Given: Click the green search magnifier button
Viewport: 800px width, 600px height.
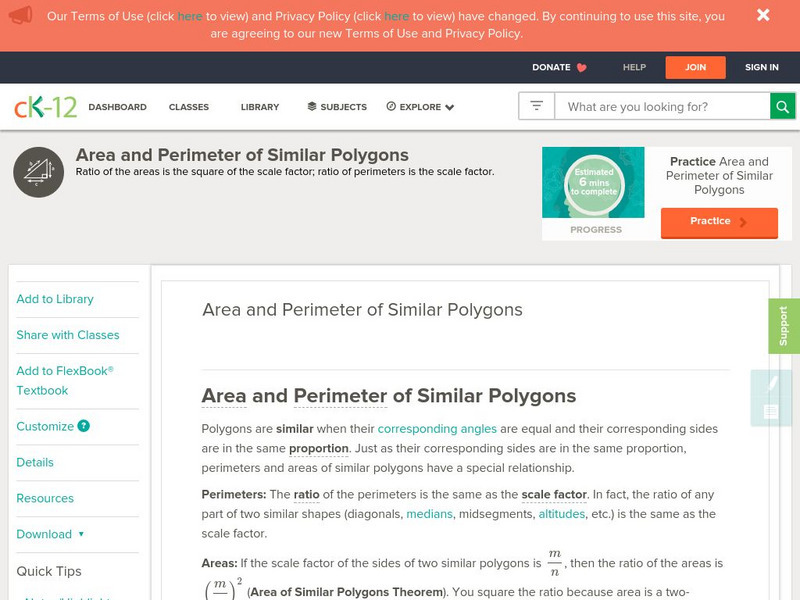Looking at the screenshot, I should (x=783, y=106).
